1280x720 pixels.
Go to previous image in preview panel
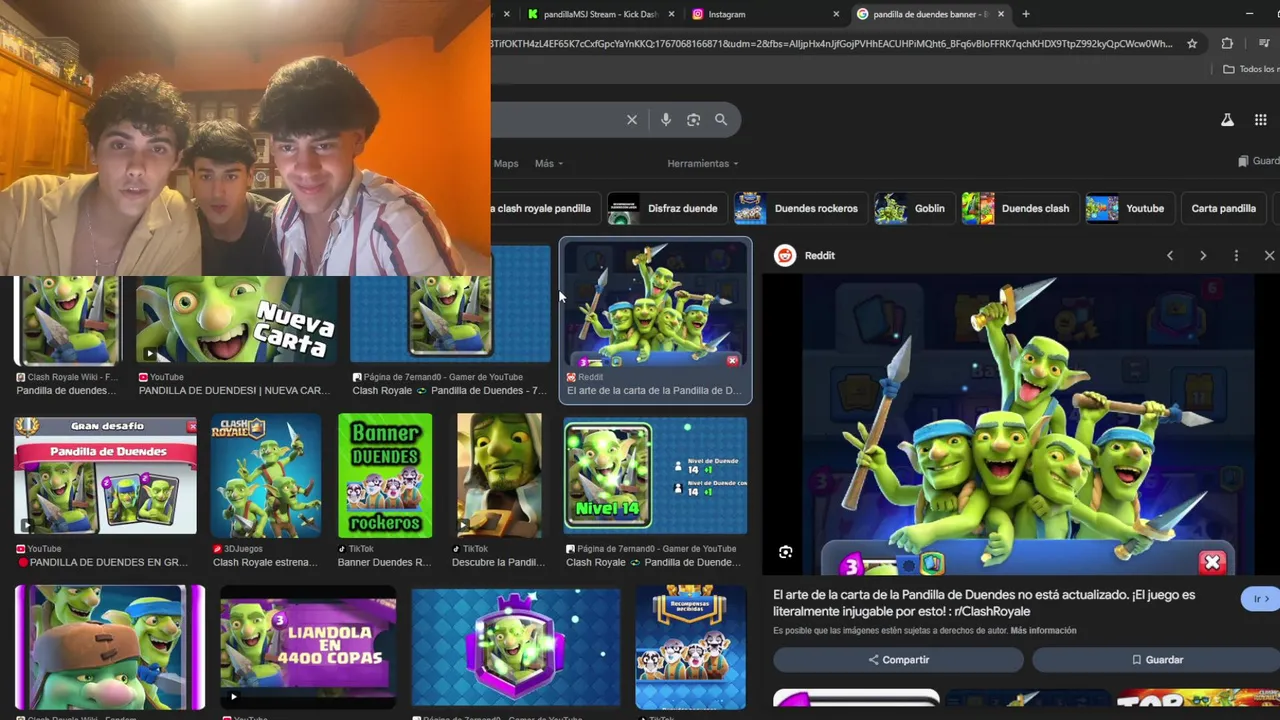1170,256
